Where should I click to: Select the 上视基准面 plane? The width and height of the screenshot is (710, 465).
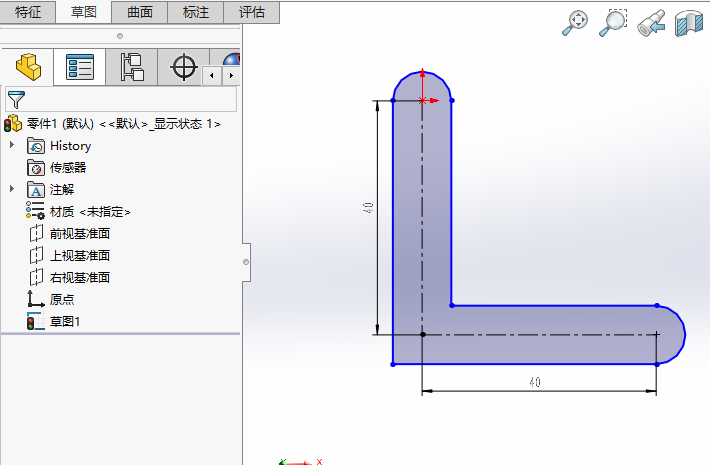tap(80, 255)
